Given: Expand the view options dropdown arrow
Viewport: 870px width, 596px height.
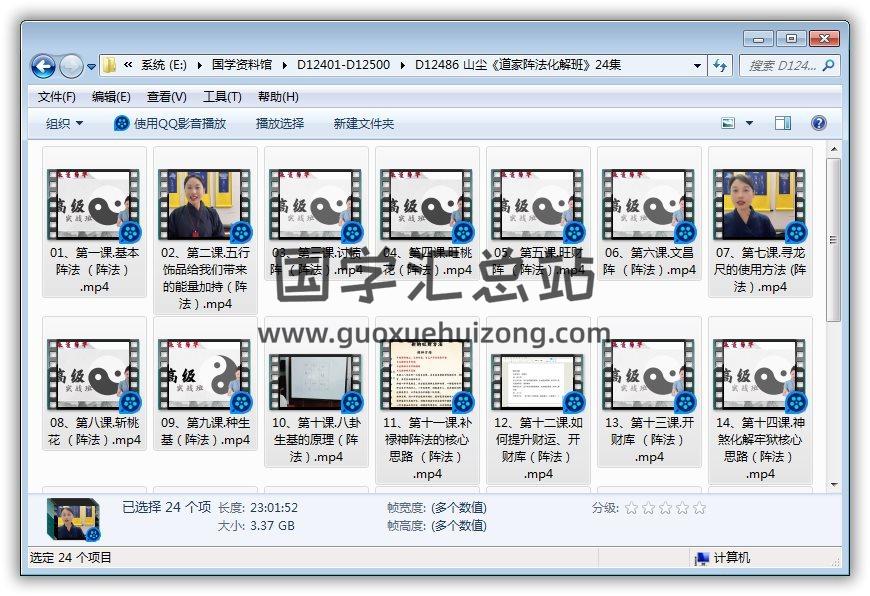Looking at the screenshot, I should (750, 123).
